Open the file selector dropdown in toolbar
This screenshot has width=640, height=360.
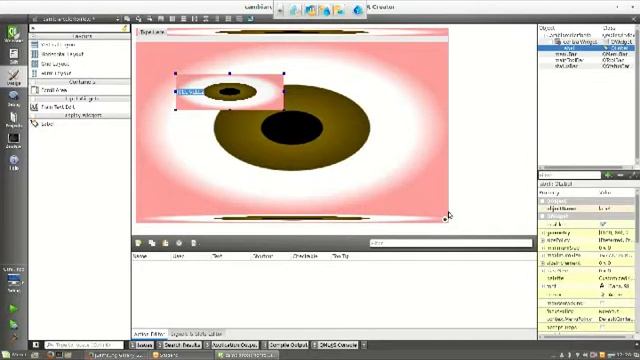117,19
